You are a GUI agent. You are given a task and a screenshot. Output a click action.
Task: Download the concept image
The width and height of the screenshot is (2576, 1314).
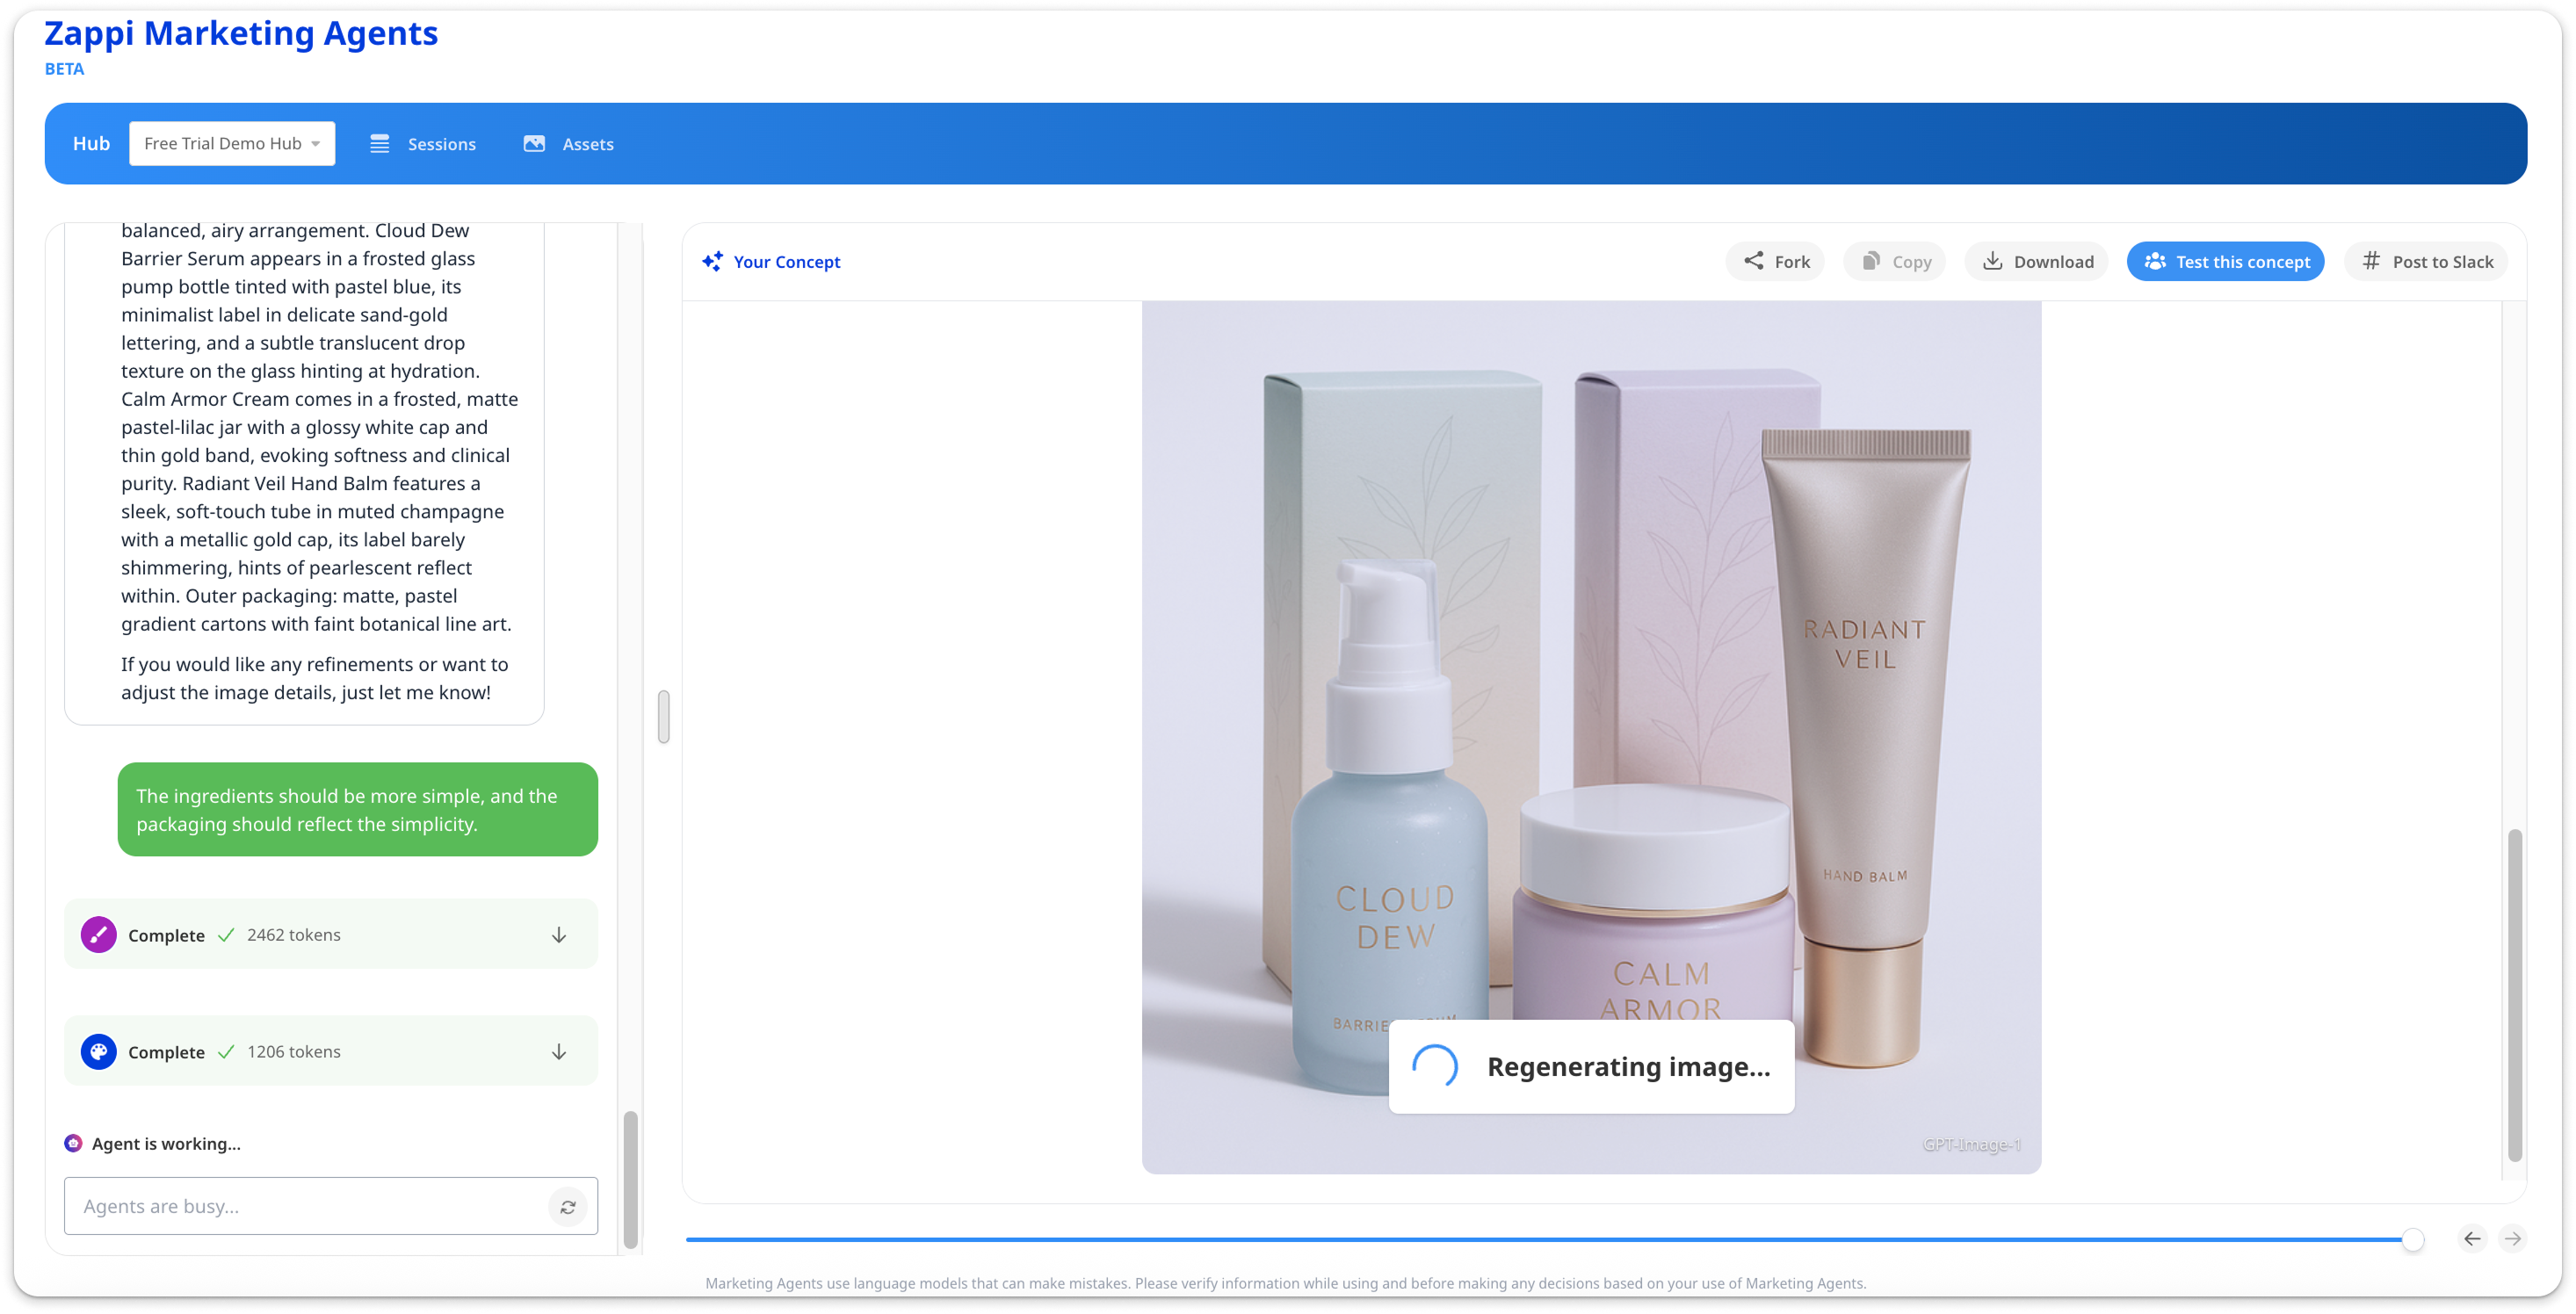[2036, 262]
